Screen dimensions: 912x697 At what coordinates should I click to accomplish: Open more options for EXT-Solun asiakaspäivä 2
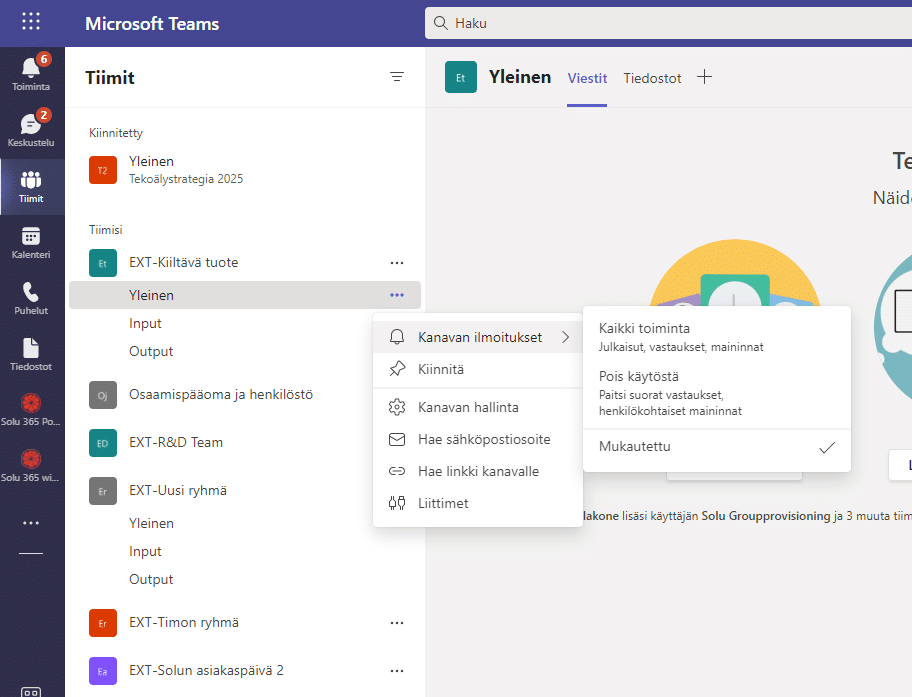pos(397,671)
